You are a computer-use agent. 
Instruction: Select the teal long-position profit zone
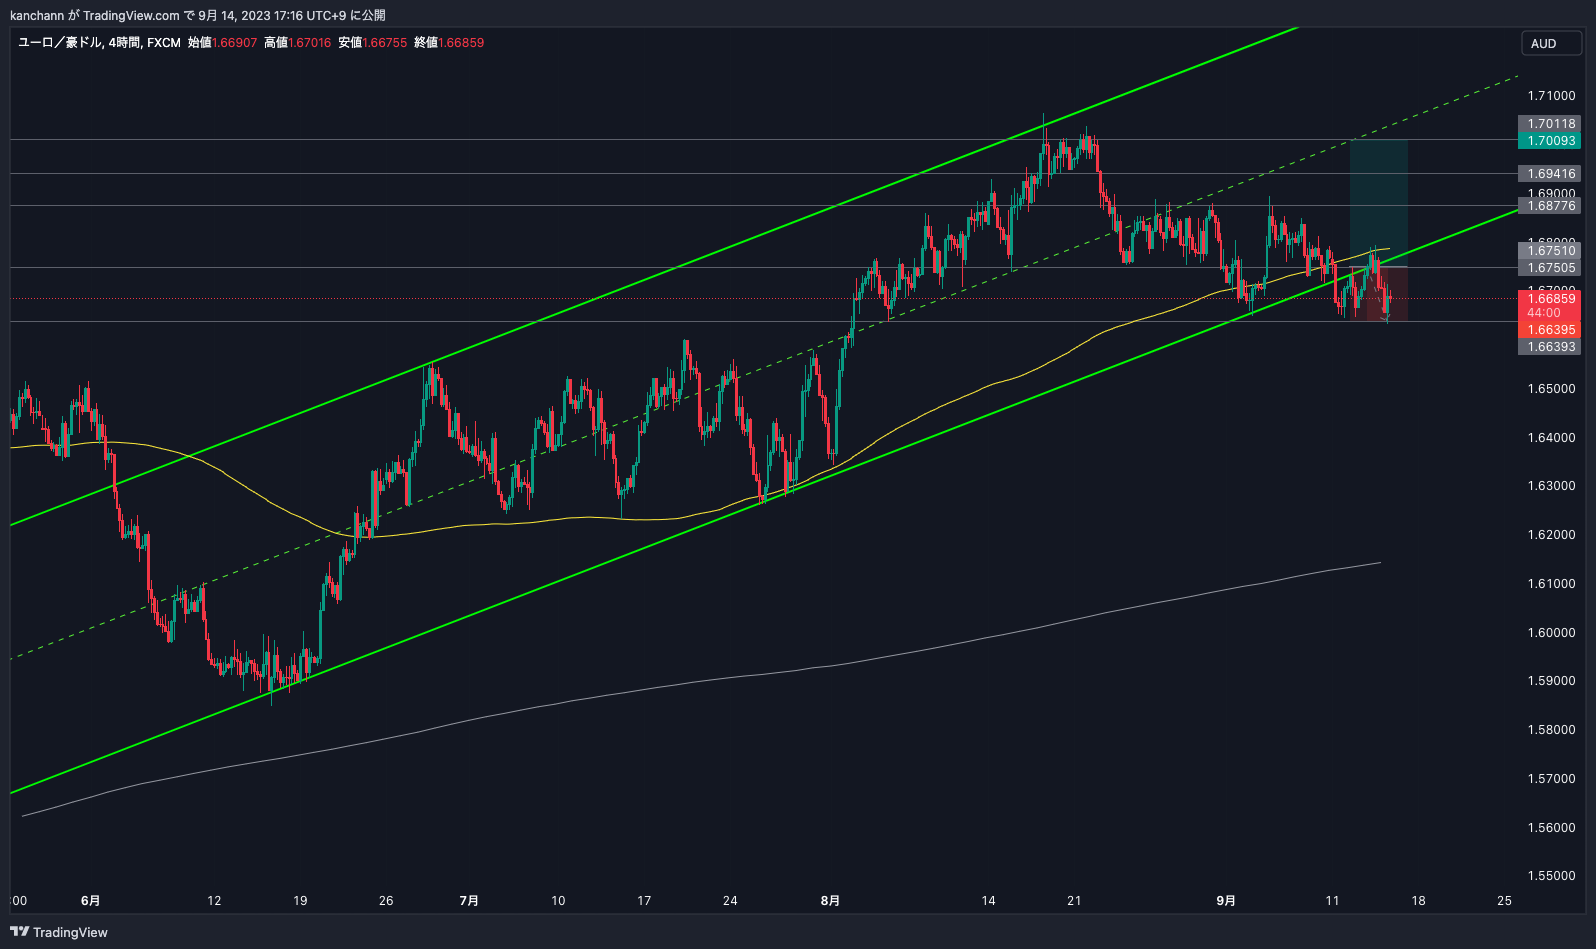[x=1378, y=203]
